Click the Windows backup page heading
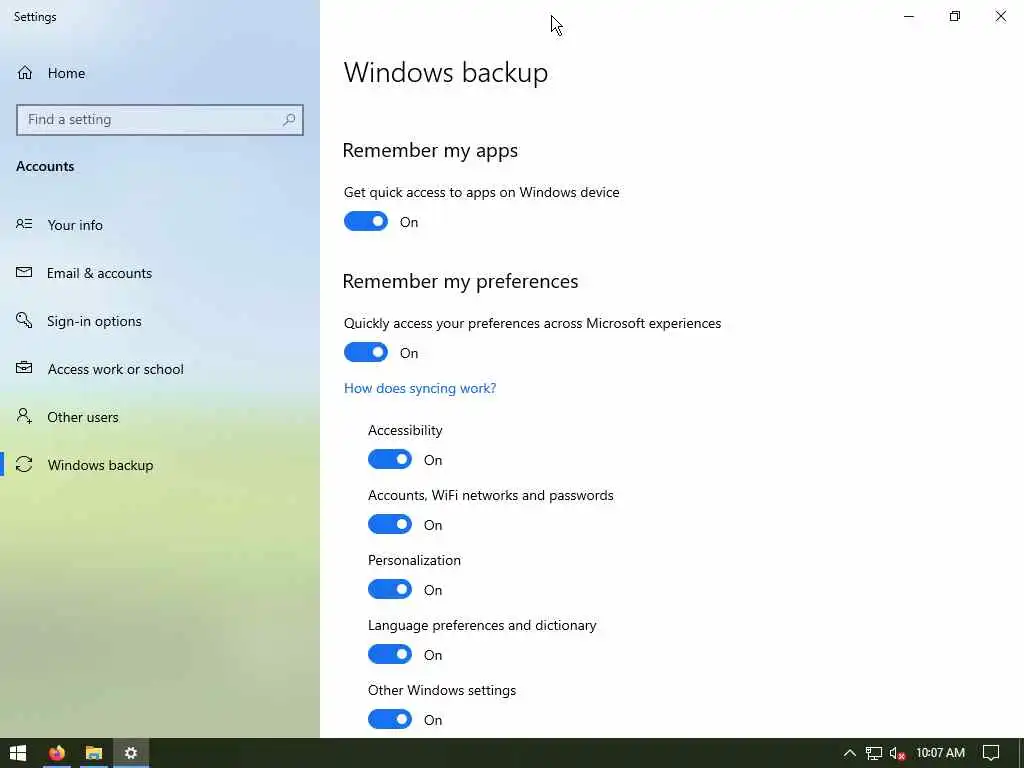The height and width of the screenshot is (768, 1024). 446,72
